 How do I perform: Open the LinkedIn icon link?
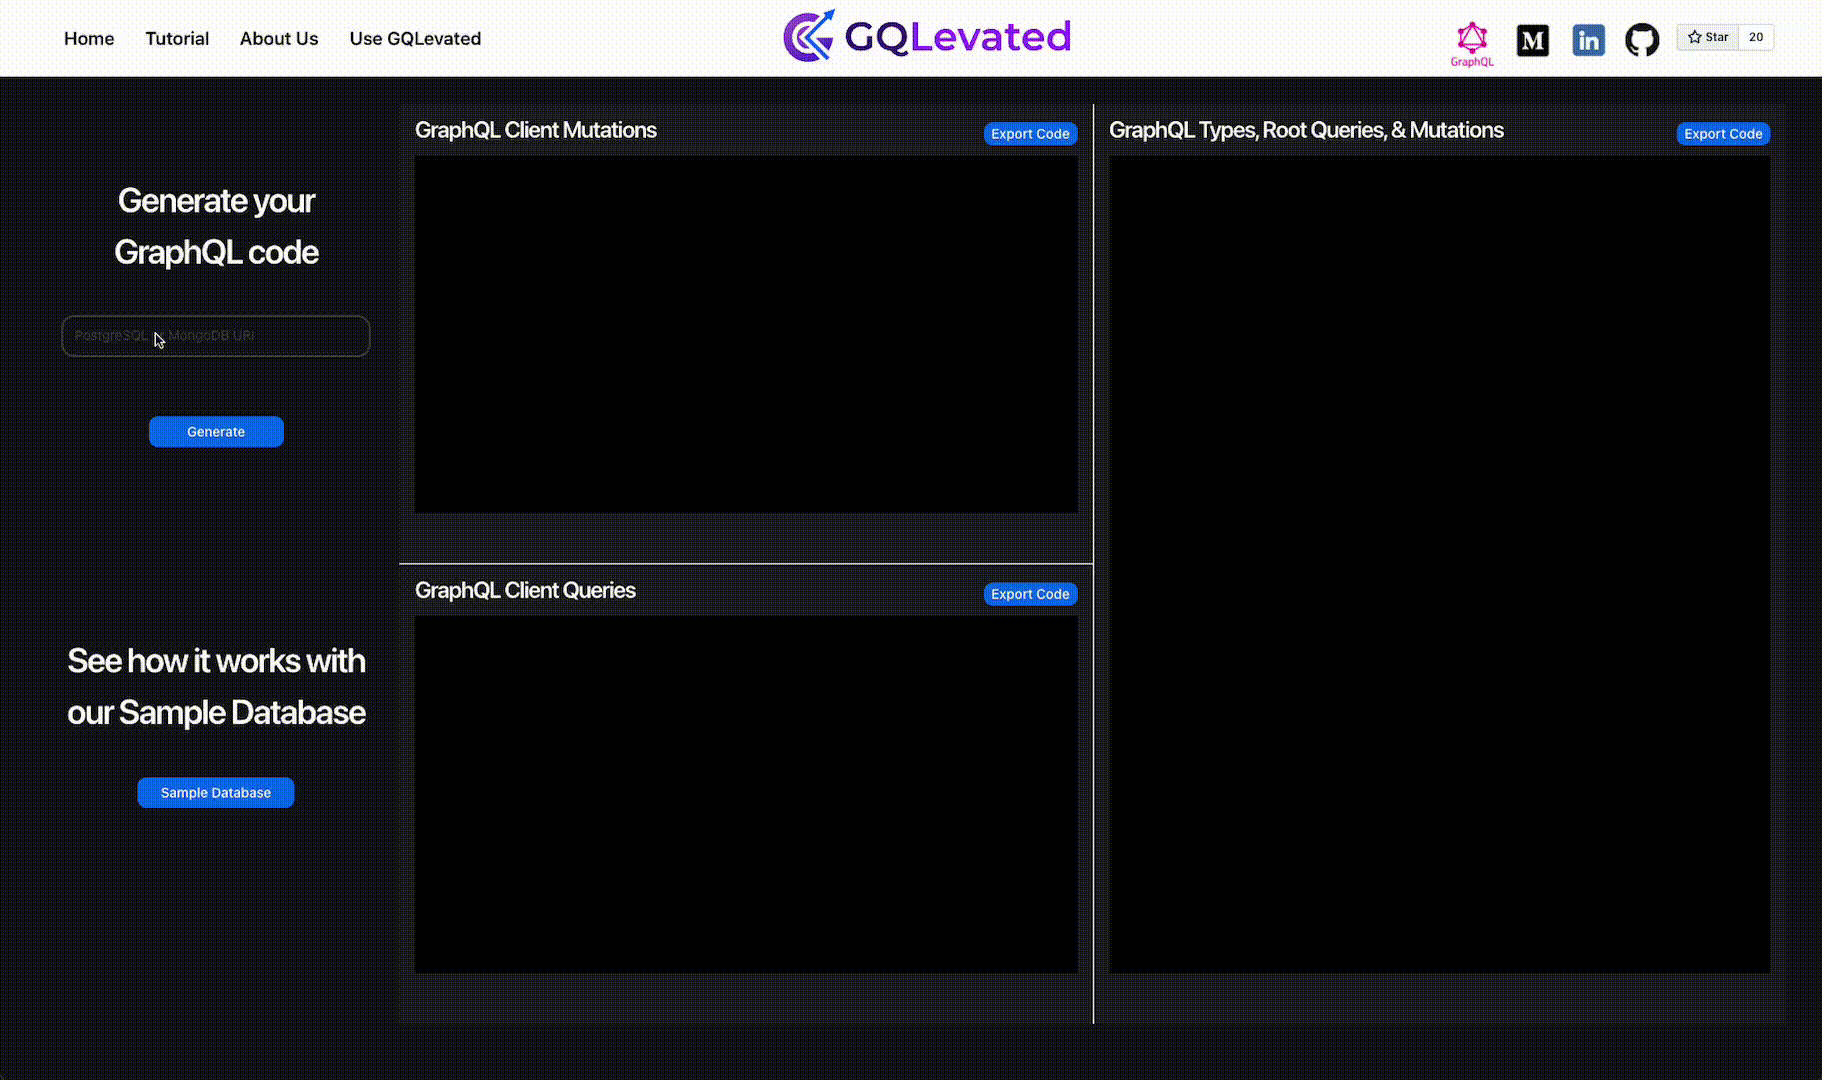1588,40
